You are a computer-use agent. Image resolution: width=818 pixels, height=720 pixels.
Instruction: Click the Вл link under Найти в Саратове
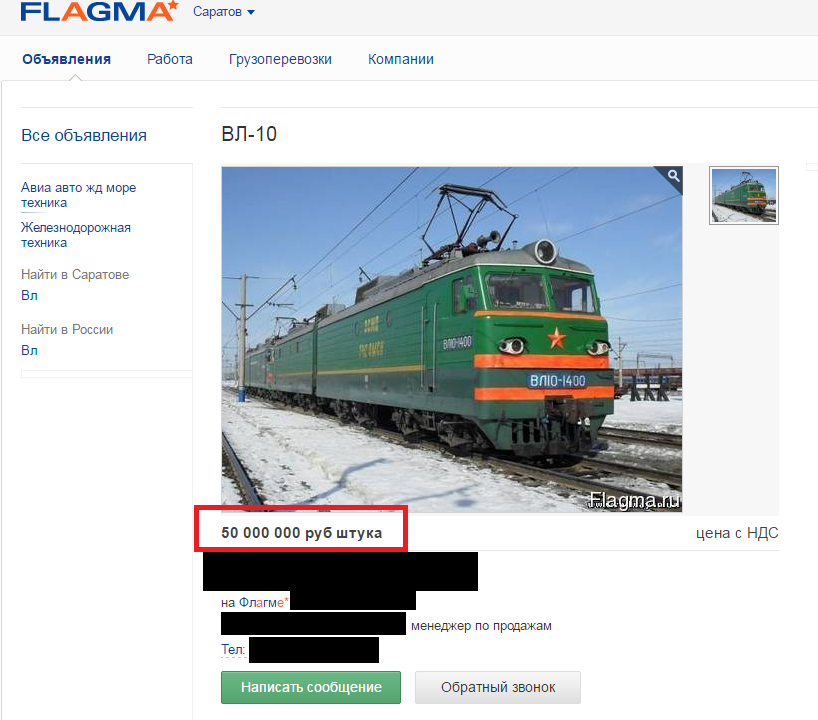[29, 295]
